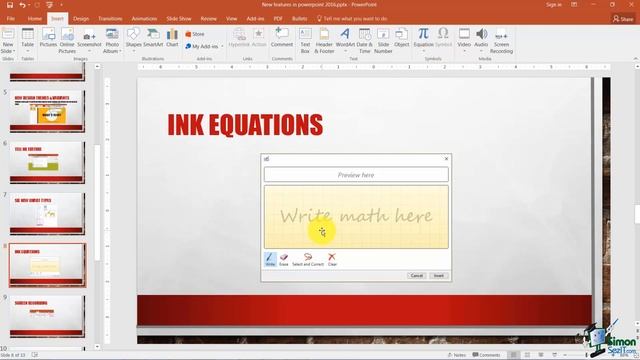Viewport: 640px width, 360px height.
Task: Expand My Add-ins dropdown
Action: [x=222, y=47]
